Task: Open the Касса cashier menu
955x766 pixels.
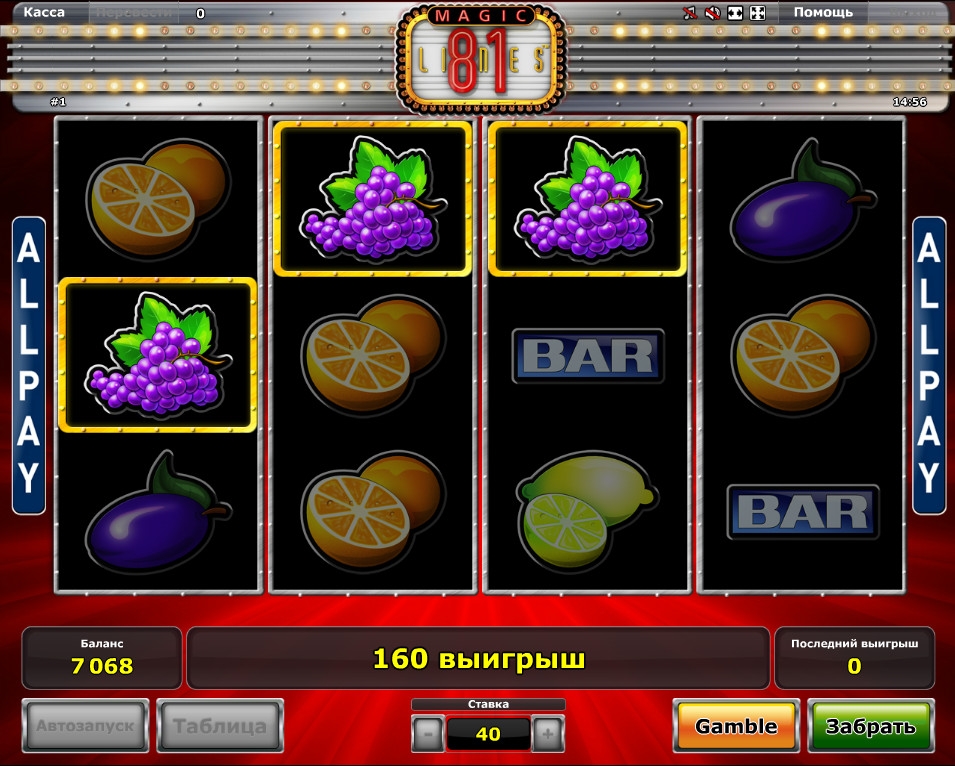Action: (44, 12)
